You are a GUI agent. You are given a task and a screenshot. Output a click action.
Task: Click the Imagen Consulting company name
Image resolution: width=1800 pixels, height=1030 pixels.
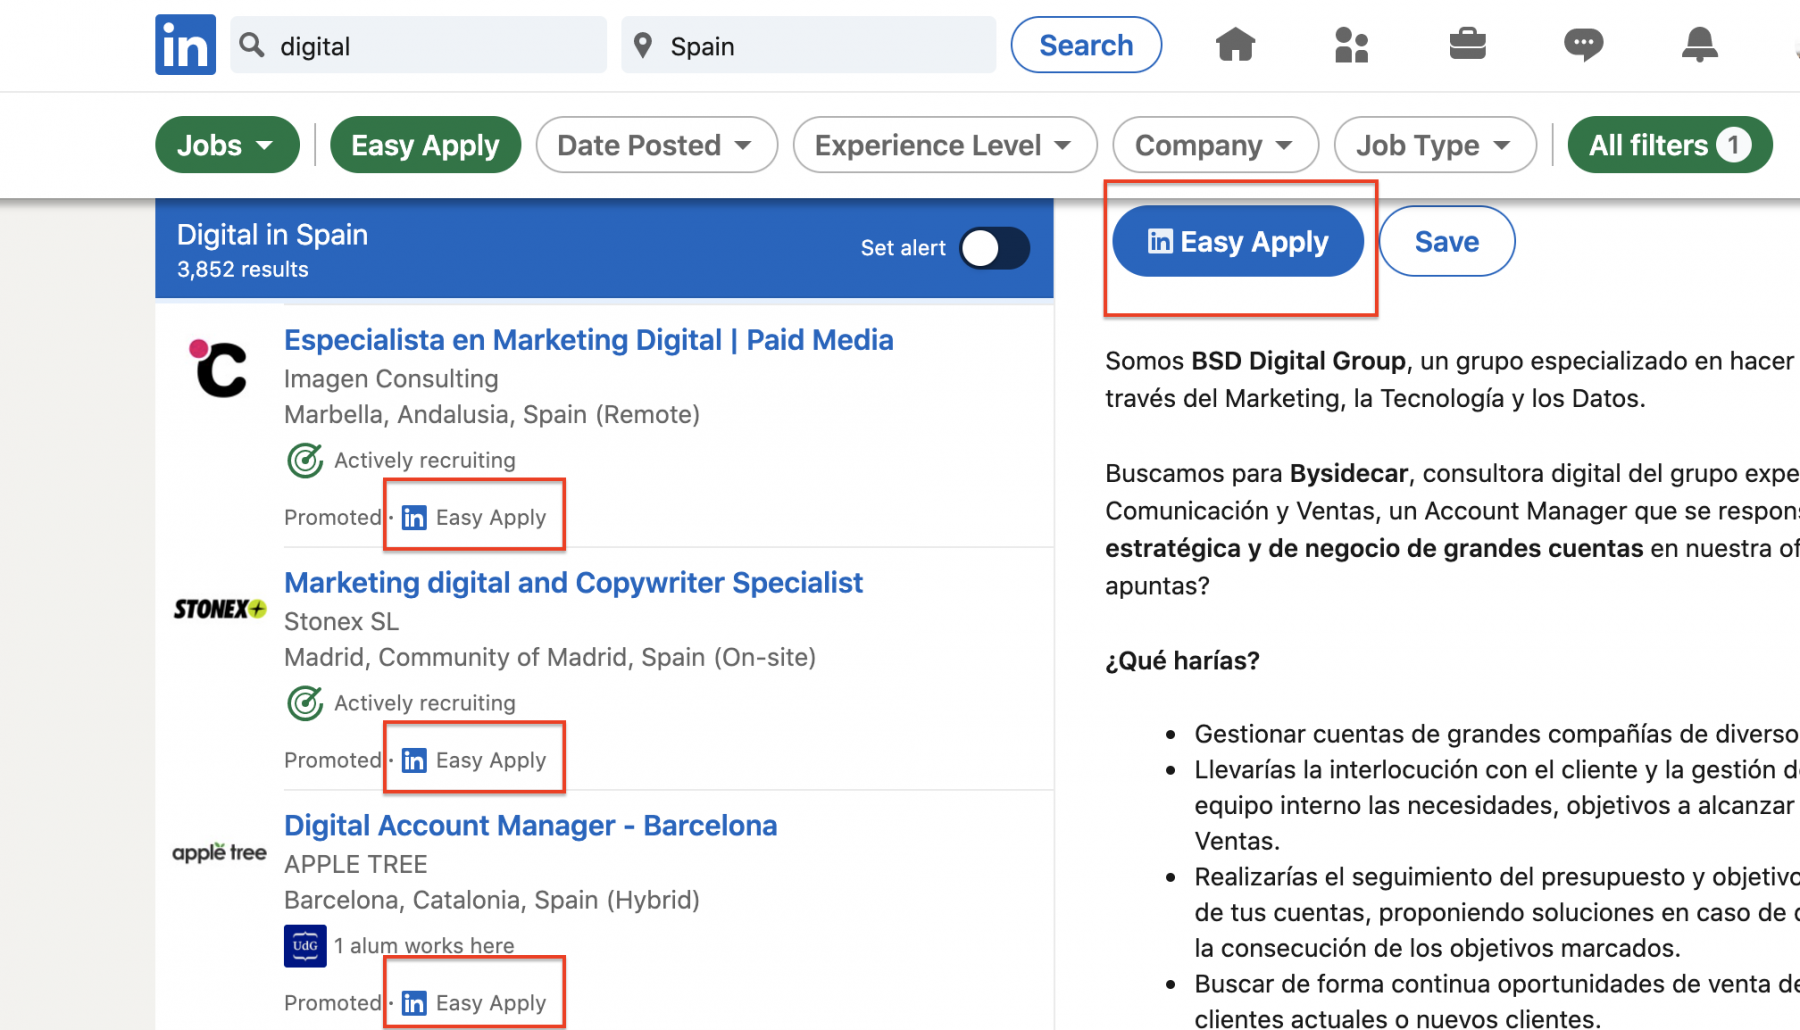pos(391,379)
